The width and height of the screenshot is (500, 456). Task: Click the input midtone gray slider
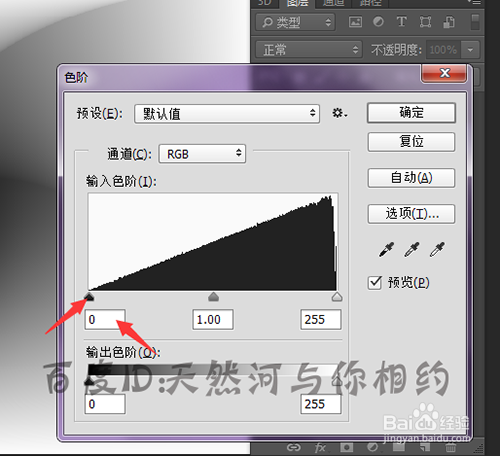[x=213, y=297]
